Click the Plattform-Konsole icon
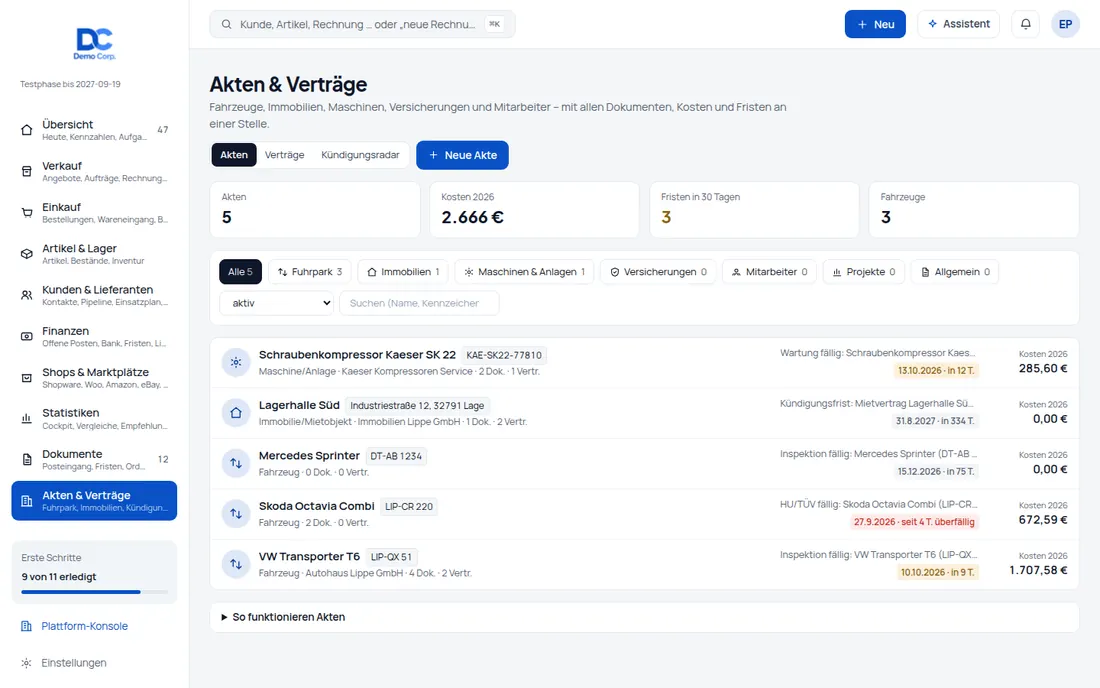 26,626
